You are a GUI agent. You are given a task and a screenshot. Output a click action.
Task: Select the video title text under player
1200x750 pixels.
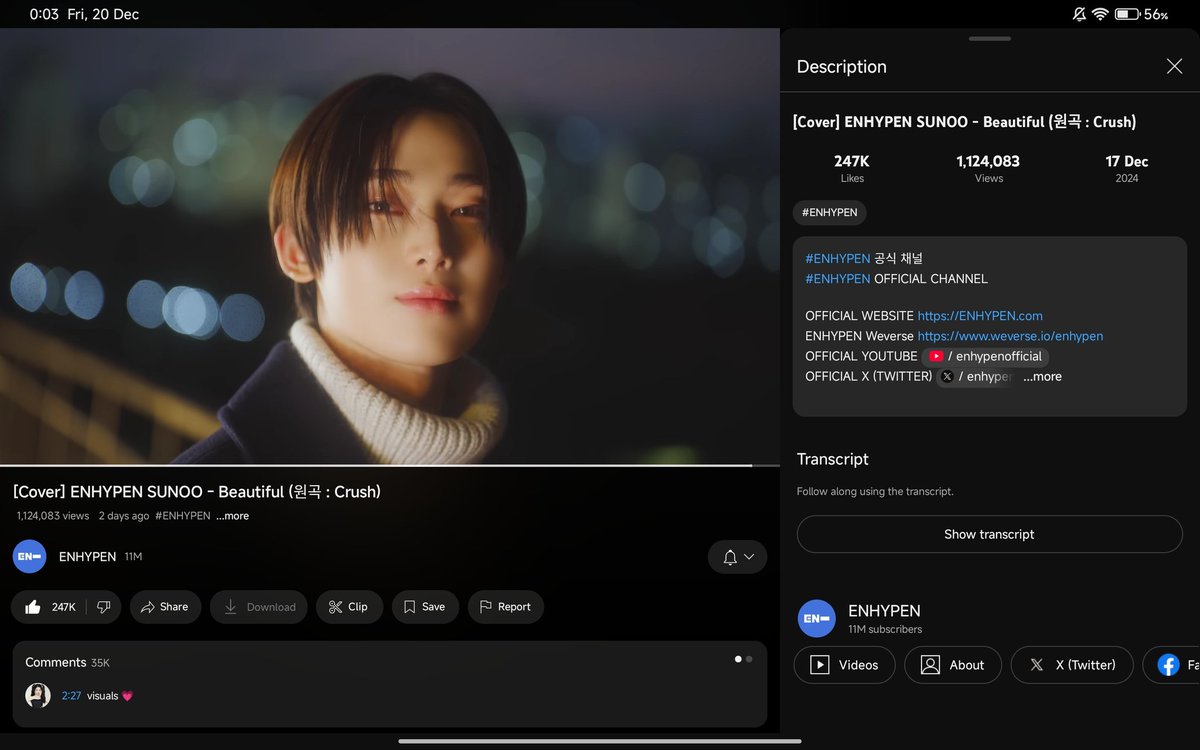click(x=197, y=492)
